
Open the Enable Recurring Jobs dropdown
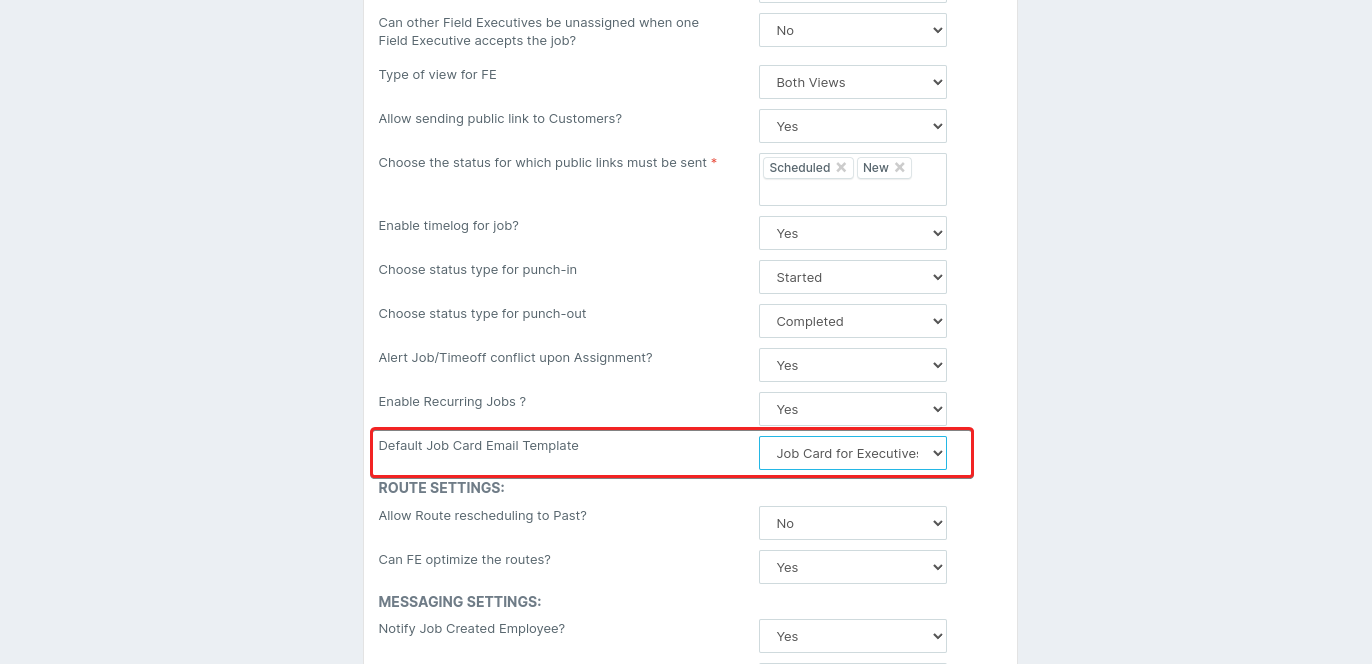(852, 410)
